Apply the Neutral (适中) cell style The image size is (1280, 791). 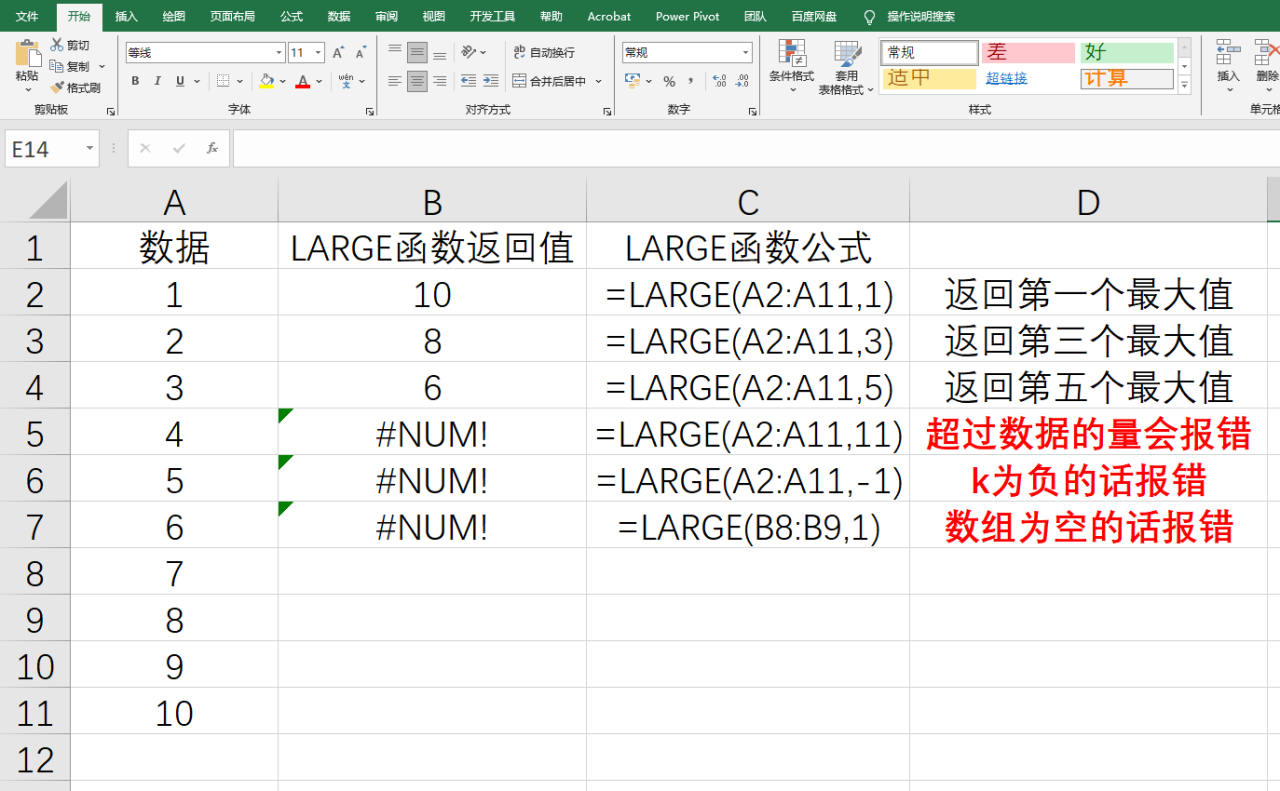tap(930, 79)
